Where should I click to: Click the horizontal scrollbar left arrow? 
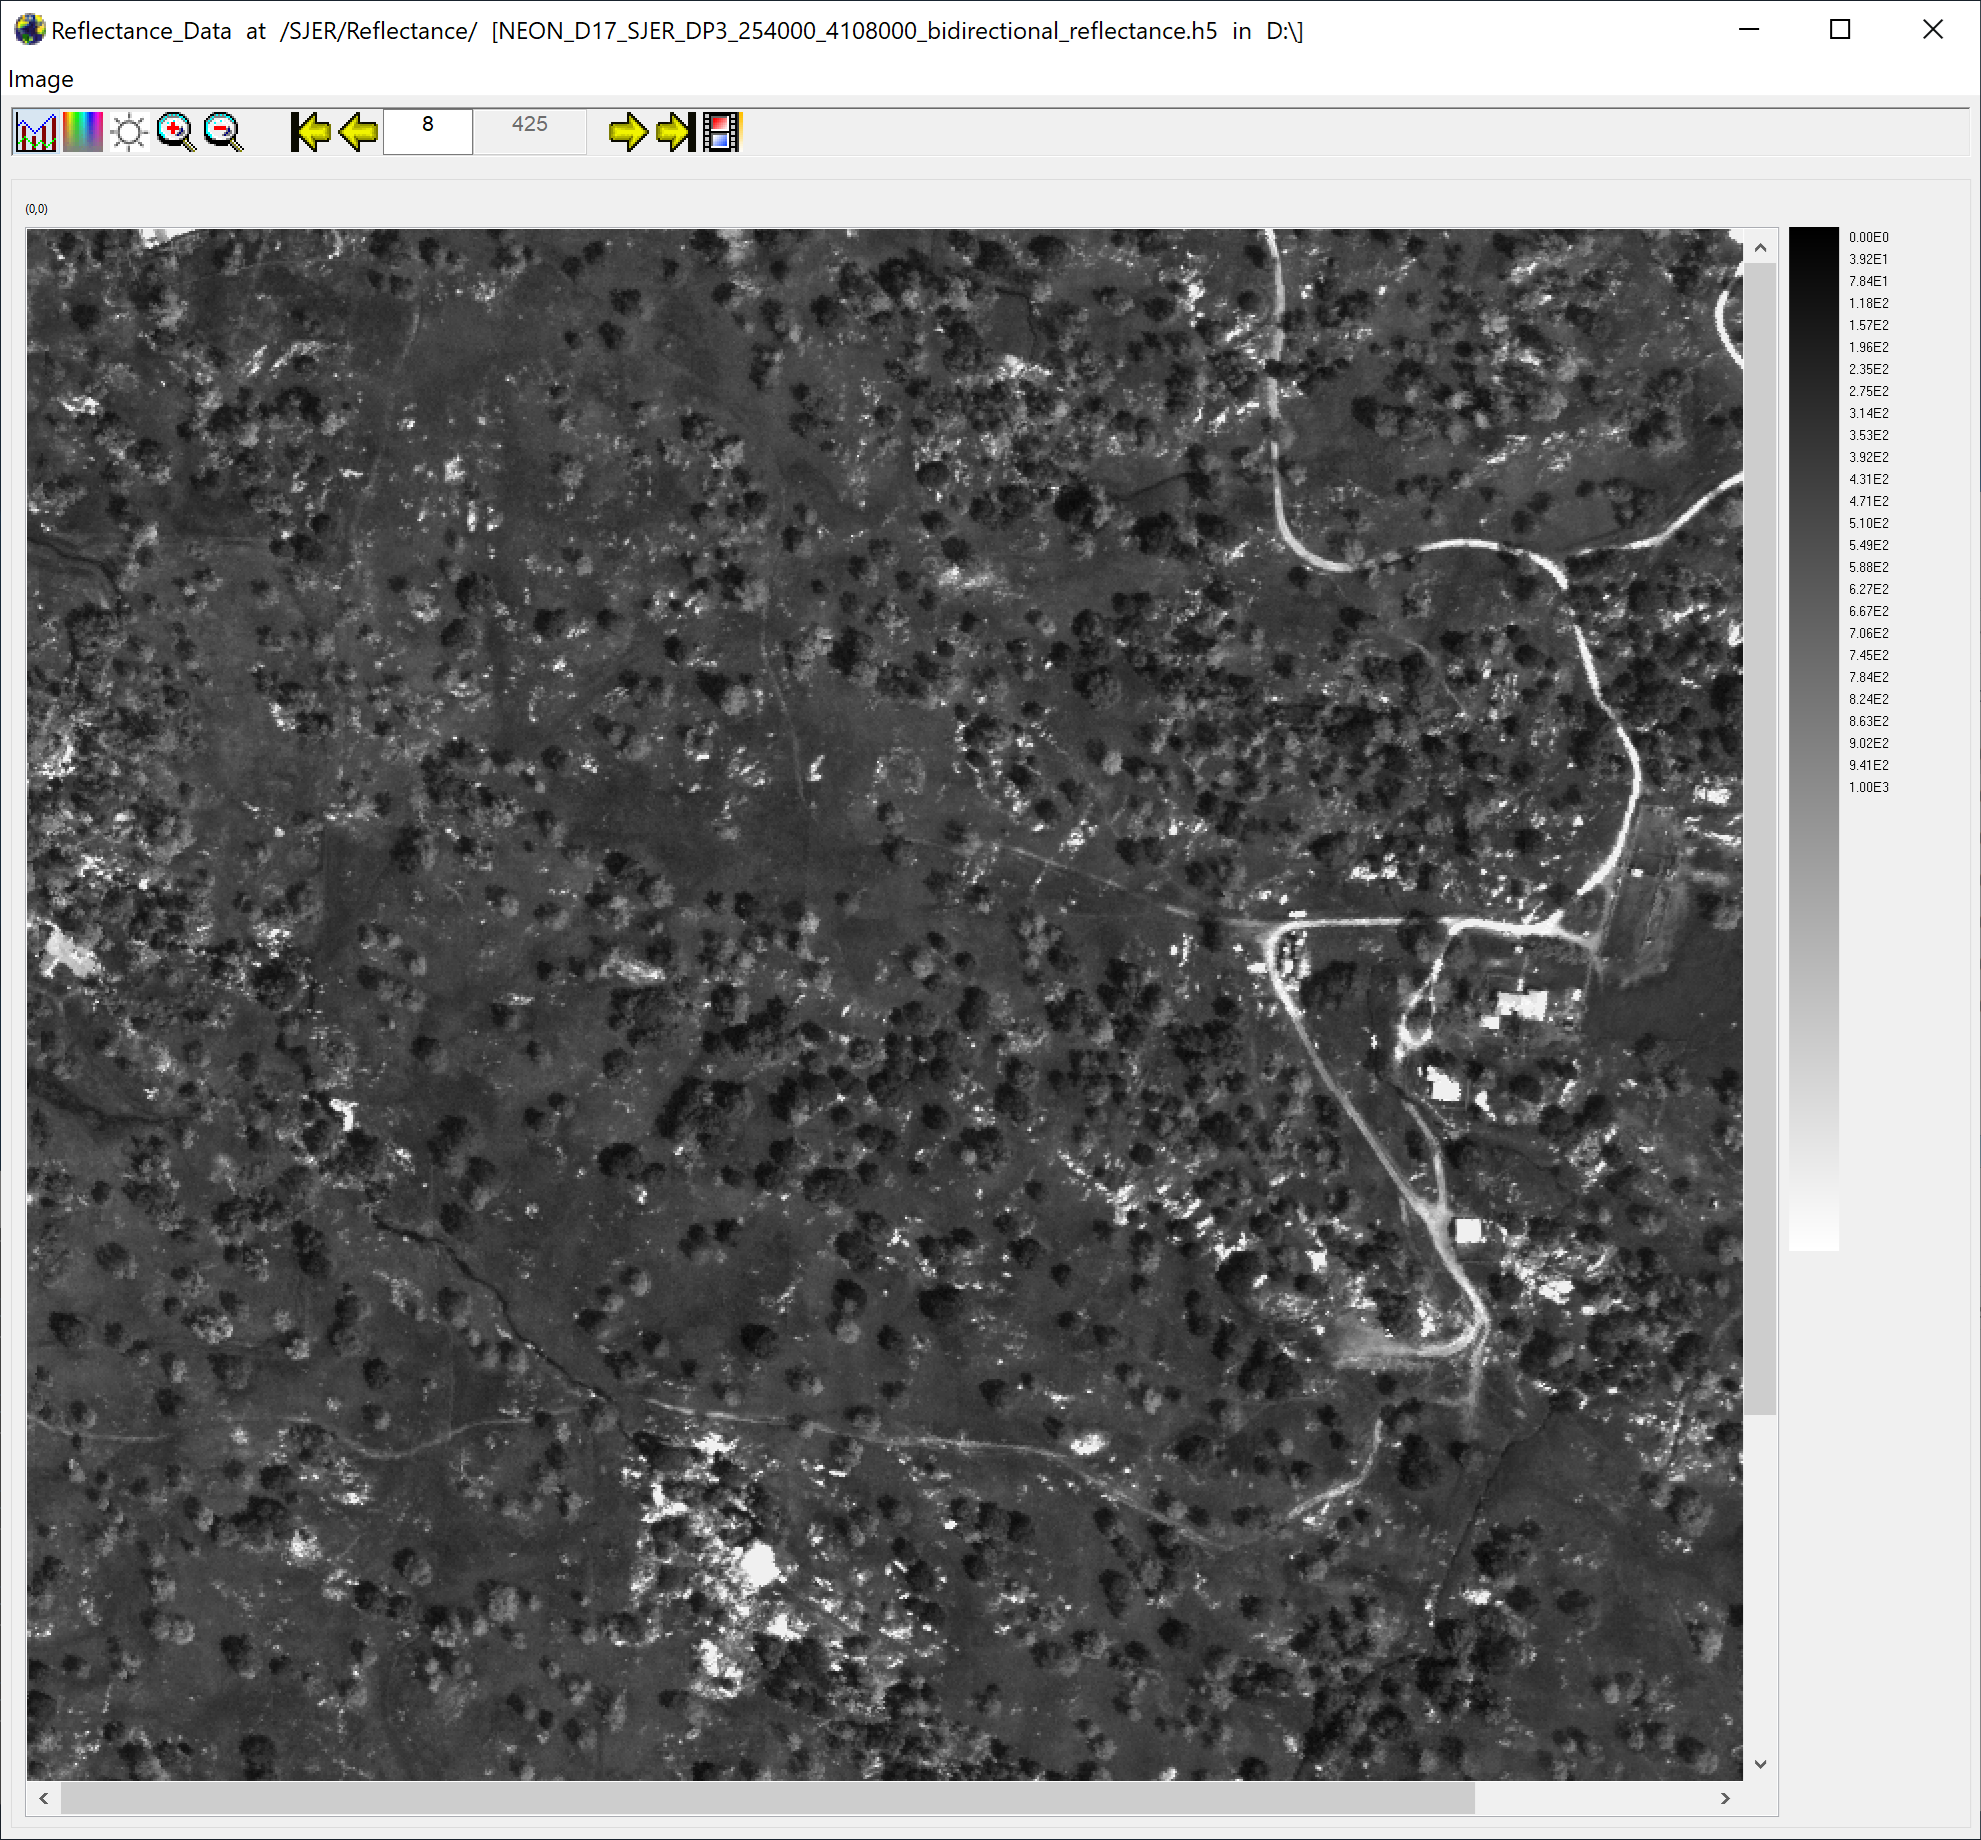coord(44,1798)
